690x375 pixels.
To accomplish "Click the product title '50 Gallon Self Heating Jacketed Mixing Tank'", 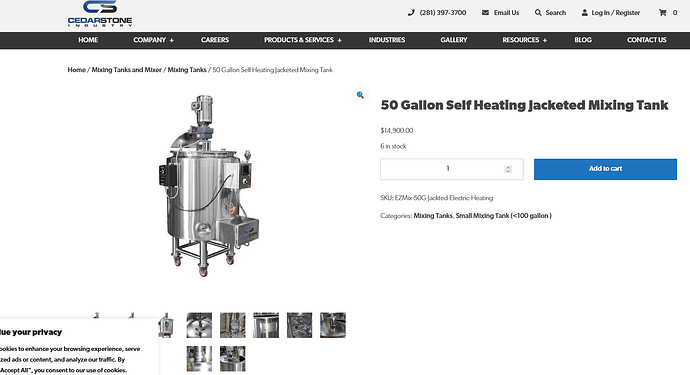I will (x=525, y=105).
